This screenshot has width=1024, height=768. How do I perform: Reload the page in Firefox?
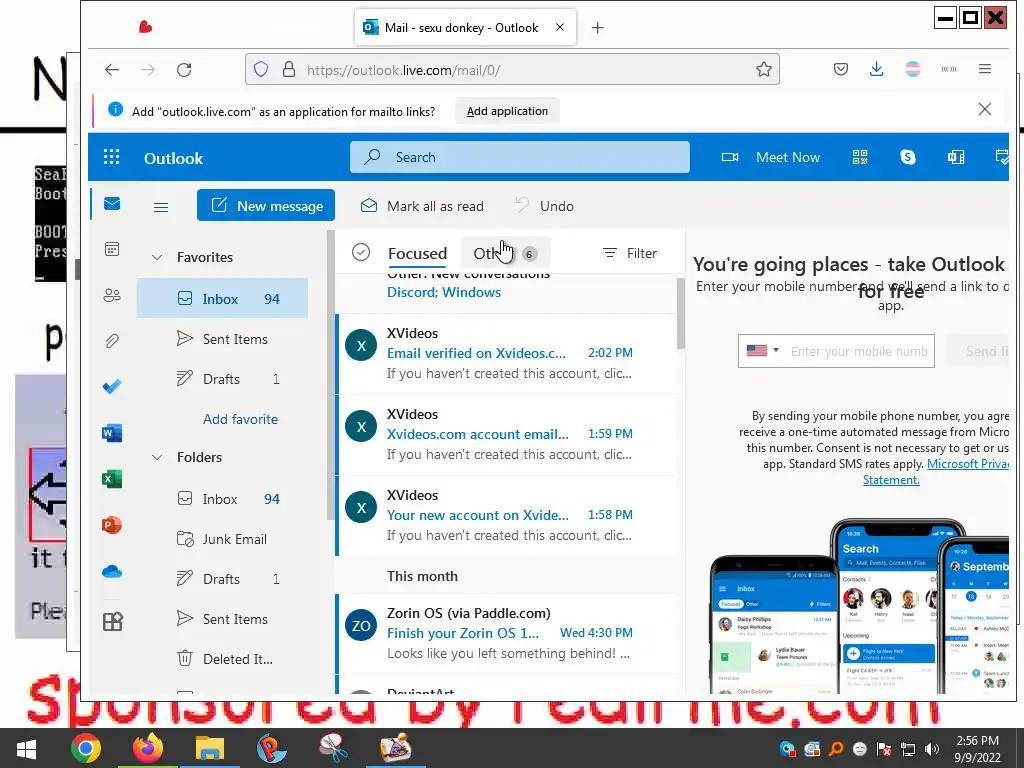coord(184,70)
